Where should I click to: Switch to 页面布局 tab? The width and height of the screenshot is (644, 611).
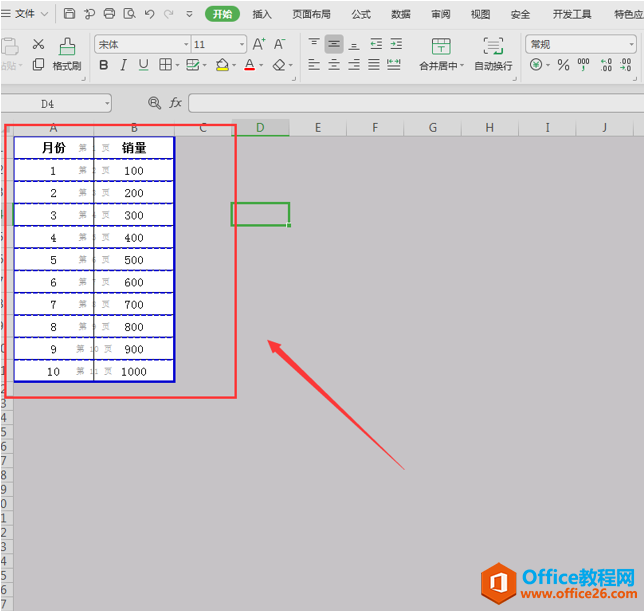tap(311, 14)
